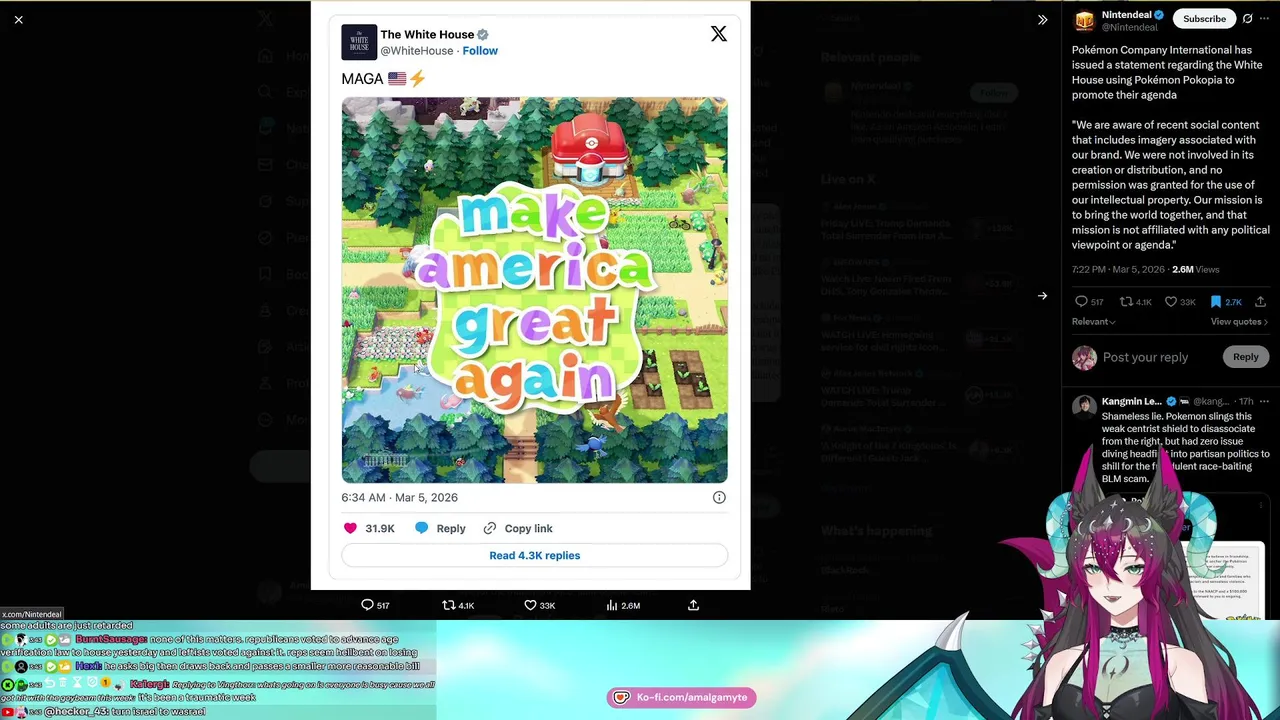Open the embedded tweet info icon
The image size is (1280, 720).
(x=719, y=497)
